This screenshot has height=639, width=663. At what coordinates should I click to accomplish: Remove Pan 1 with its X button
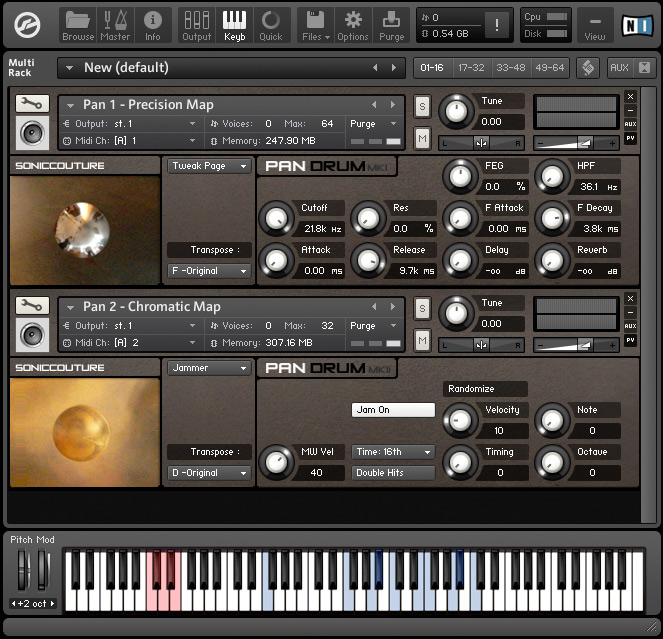click(x=630, y=96)
